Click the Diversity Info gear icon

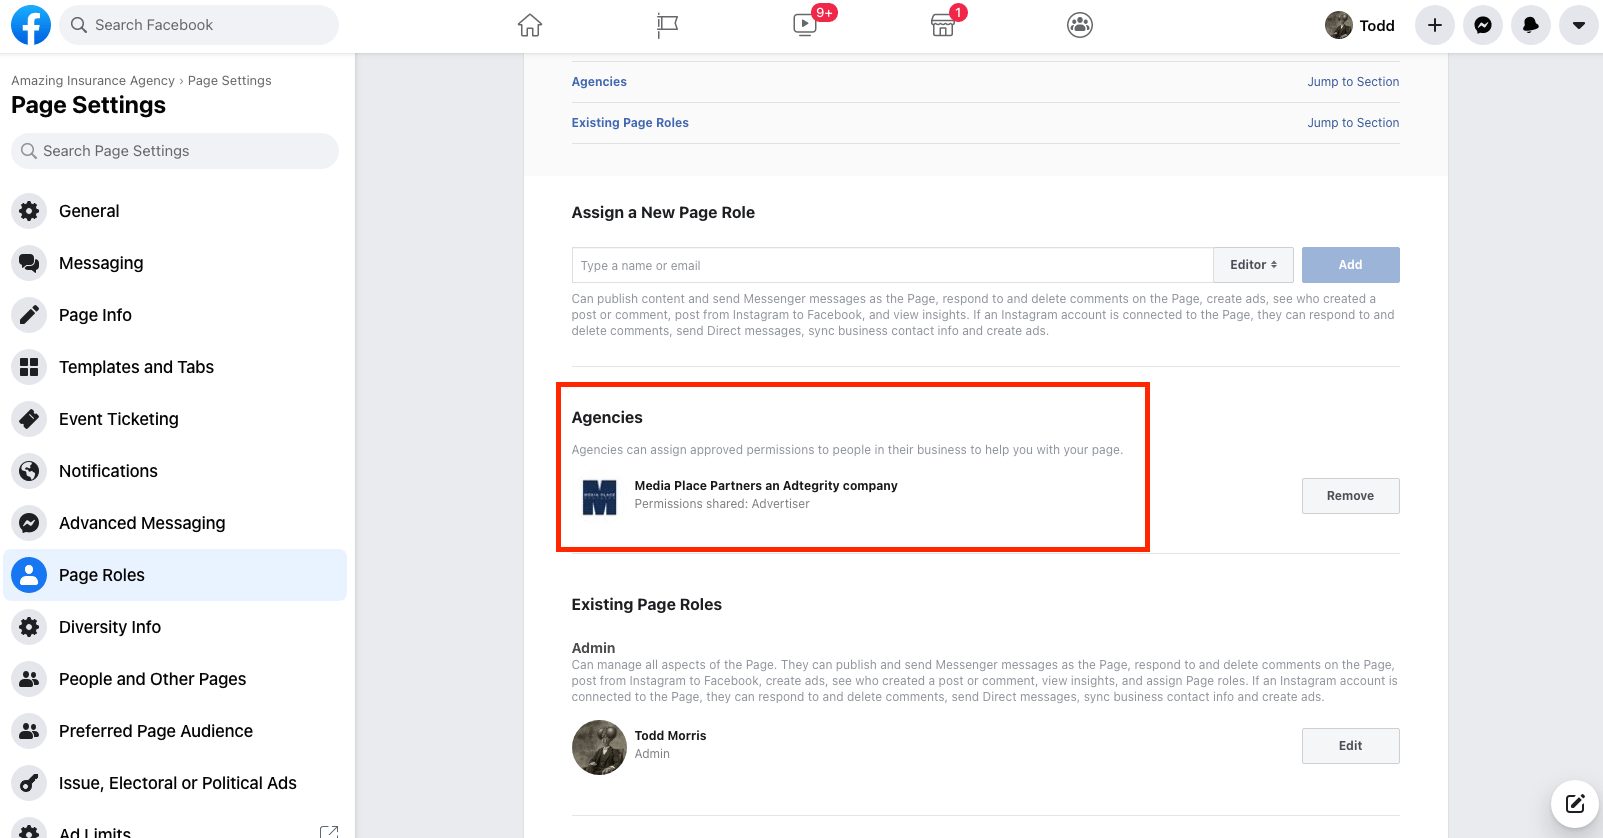[29, 627]
